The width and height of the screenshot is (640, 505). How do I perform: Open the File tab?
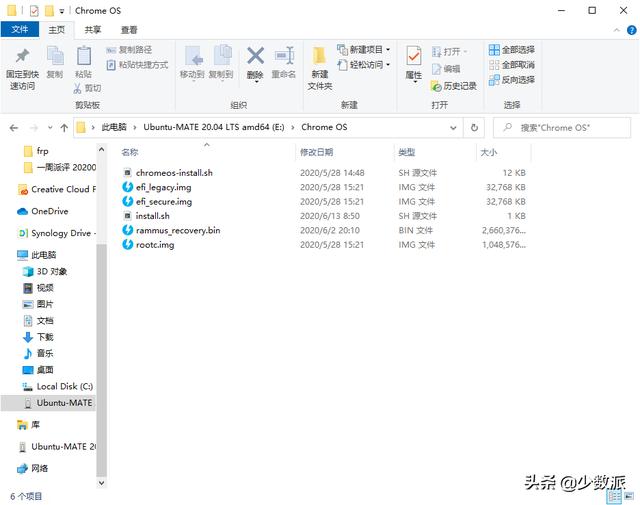tap(20, 29)
